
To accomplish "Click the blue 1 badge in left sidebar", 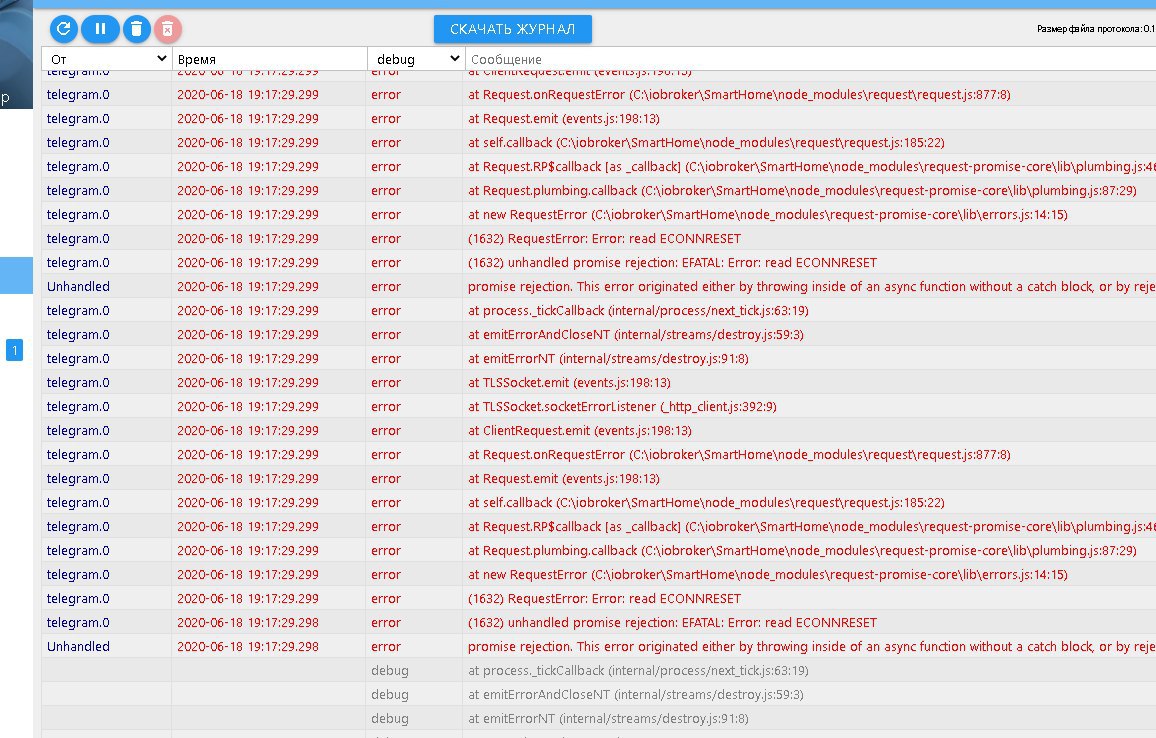I will [15, 350].
